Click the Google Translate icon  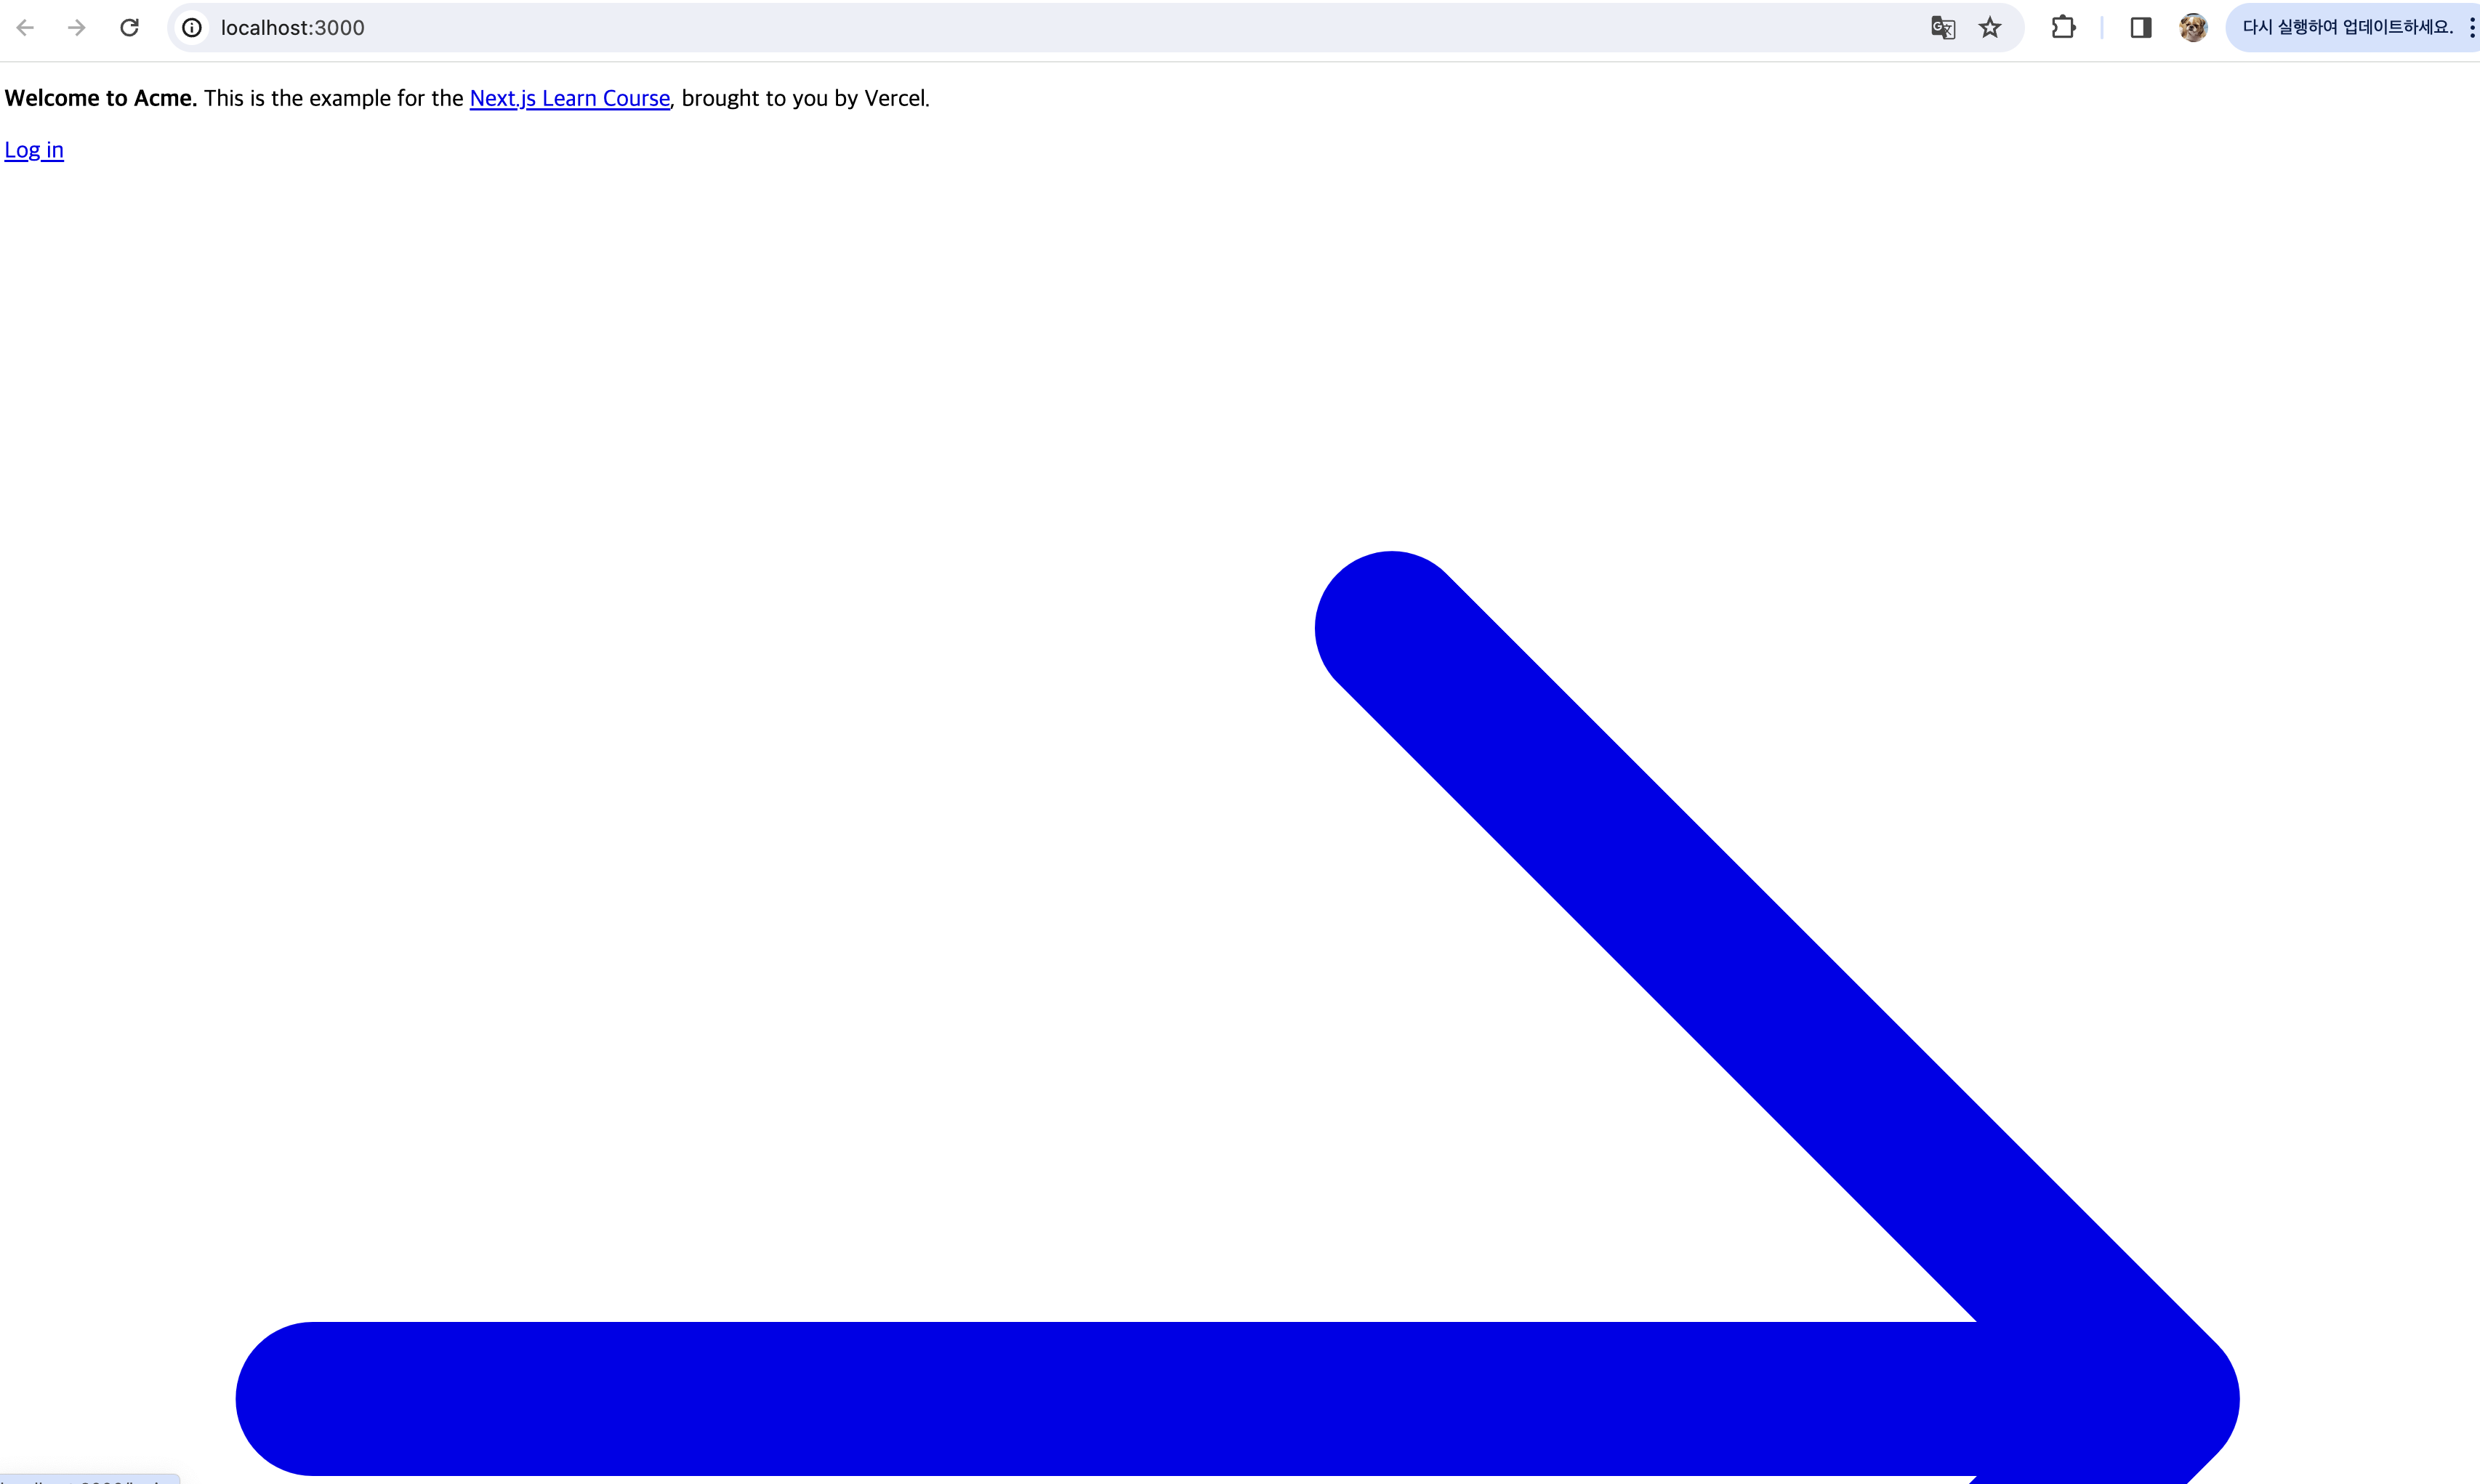tap(1942, 28)
